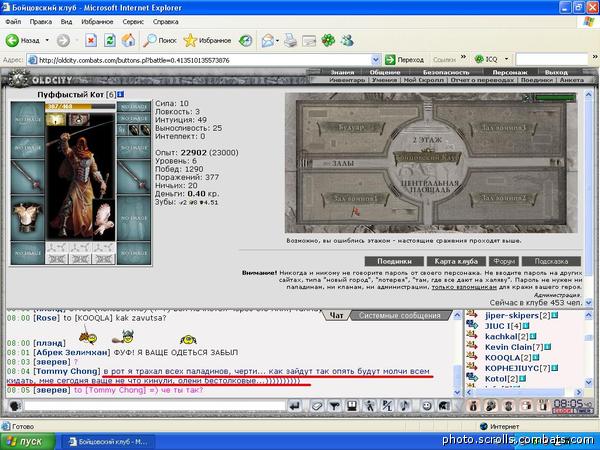The image size is (600, 450).
Task: Click the floppy disk save chat icon
Action: tap(352, 406)
